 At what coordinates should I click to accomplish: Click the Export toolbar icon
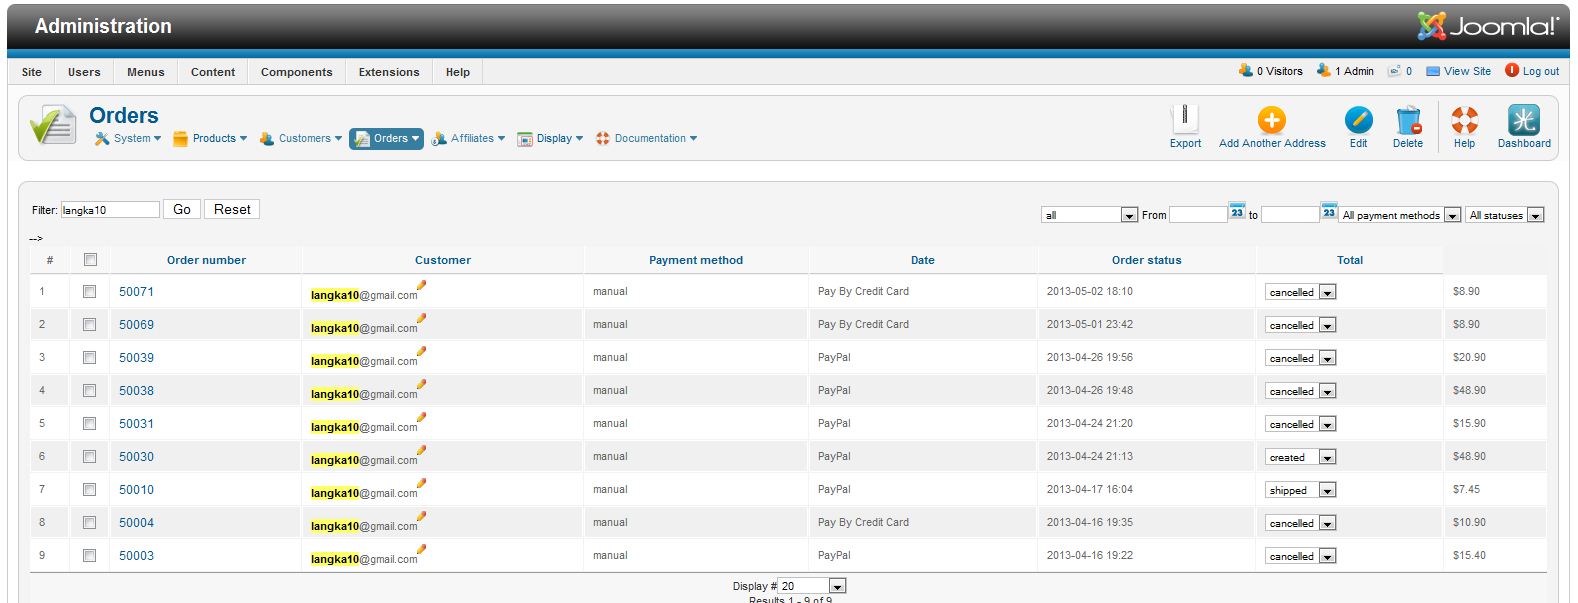click(1185, 119)
